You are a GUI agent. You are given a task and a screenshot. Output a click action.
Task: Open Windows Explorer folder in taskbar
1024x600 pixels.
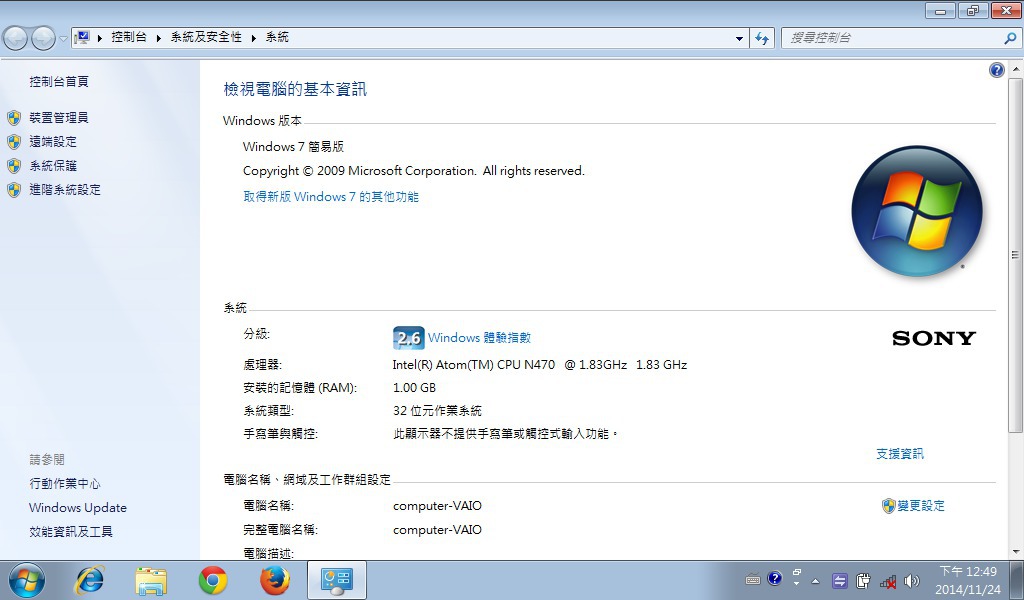coord(151,580)
